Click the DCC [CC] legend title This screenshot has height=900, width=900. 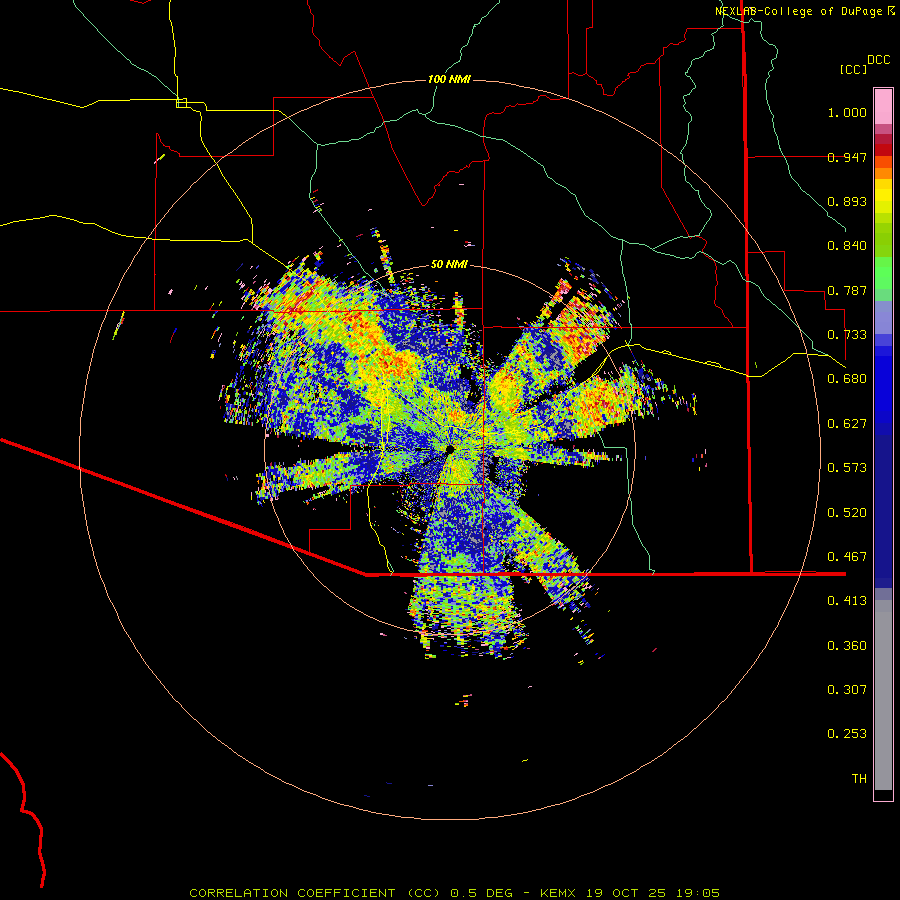864,64
